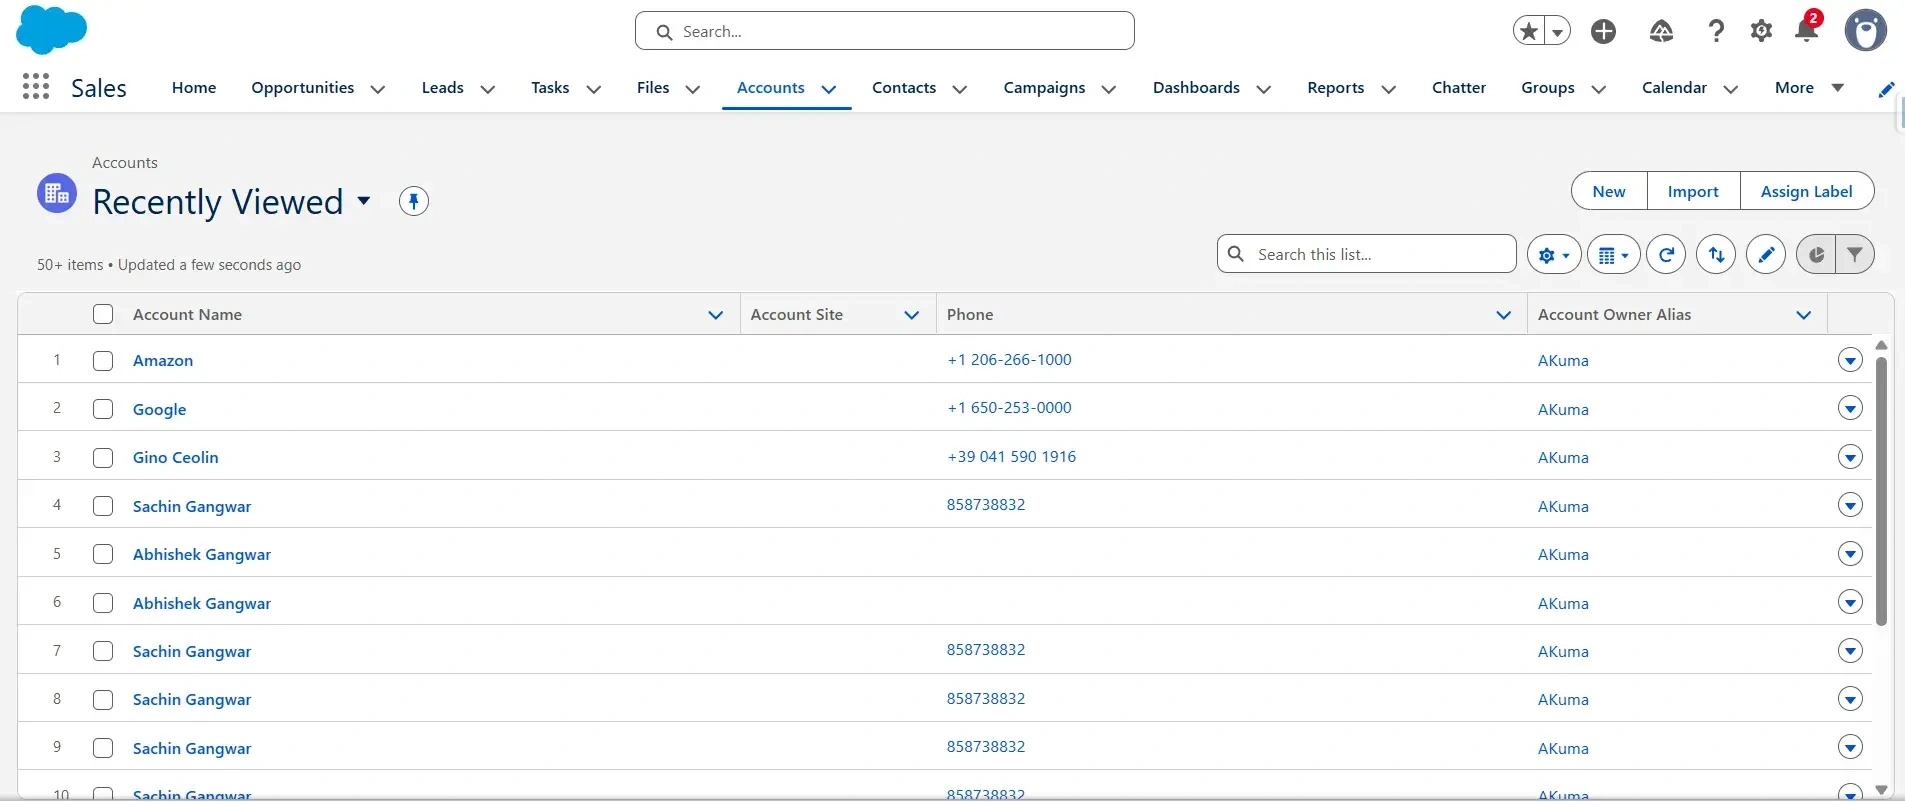1905x802 pixels.
Task: Check the select-all header checkbox
Action: click(103, 314)
